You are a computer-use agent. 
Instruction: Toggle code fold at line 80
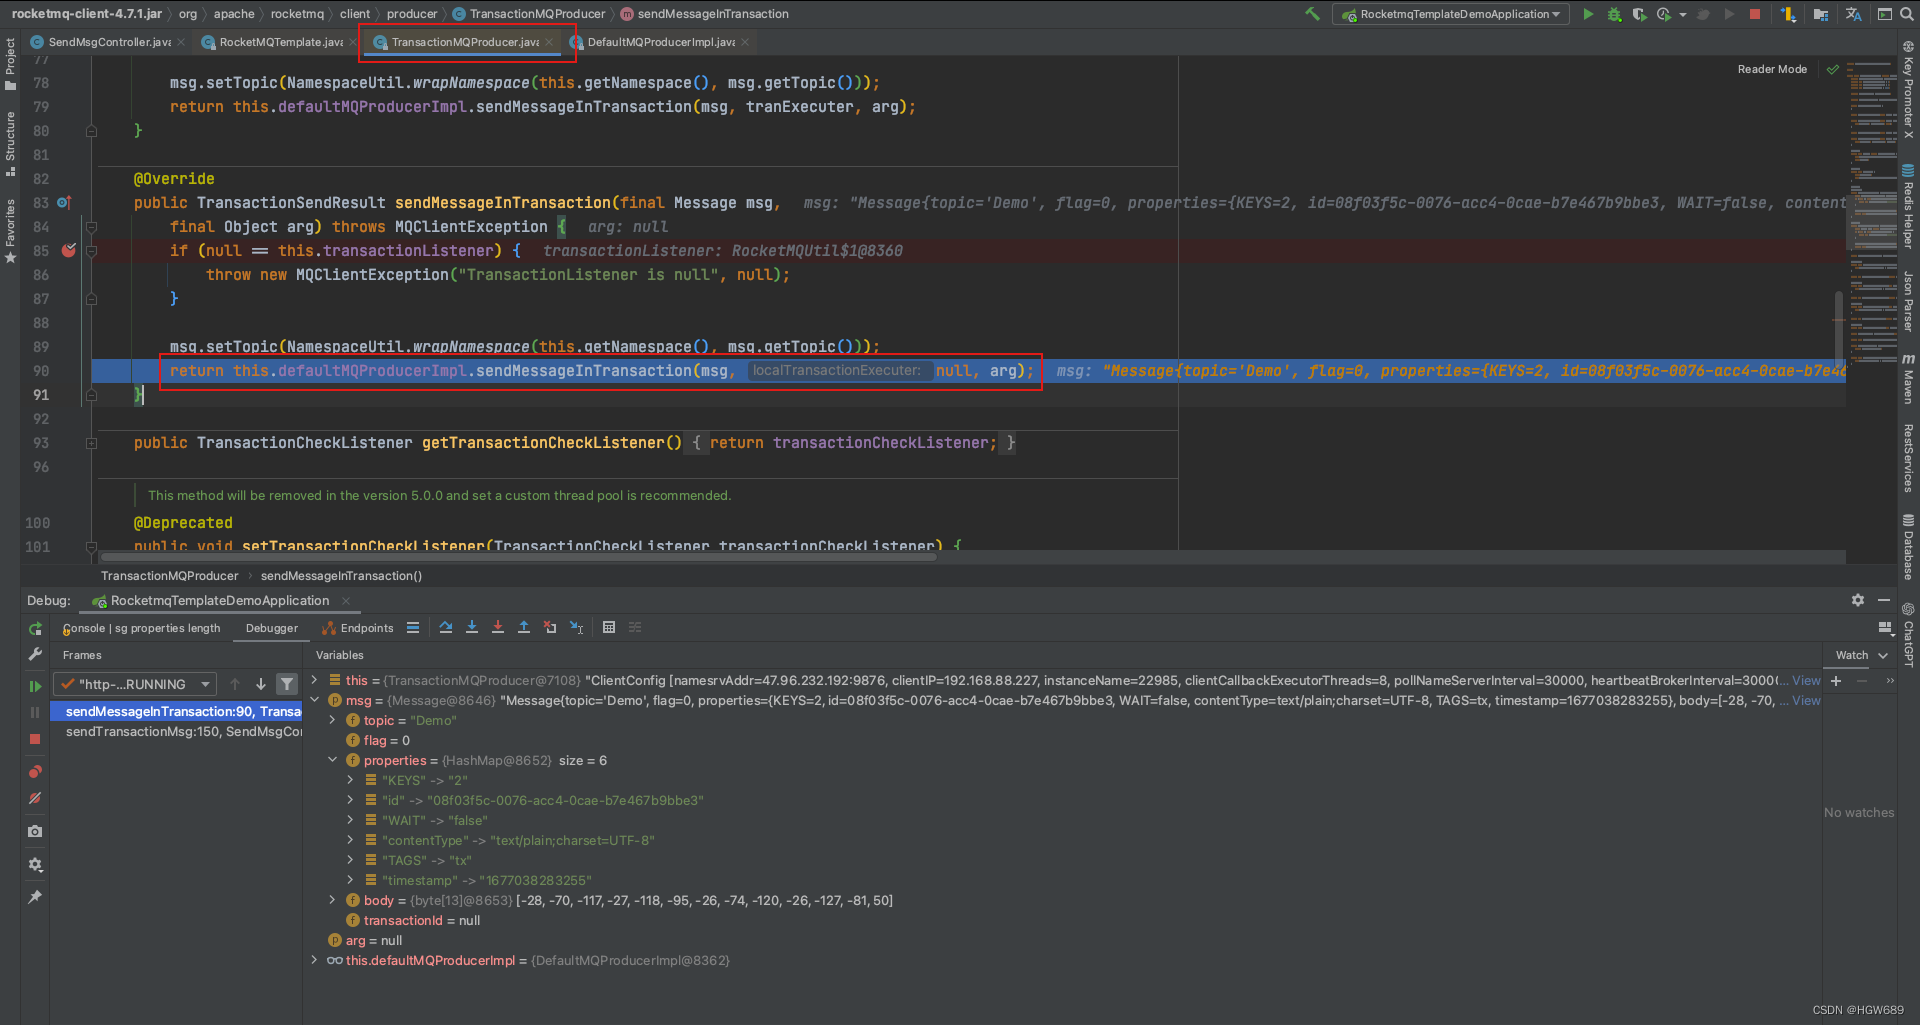pyautogui.click(x=91, y=131)
